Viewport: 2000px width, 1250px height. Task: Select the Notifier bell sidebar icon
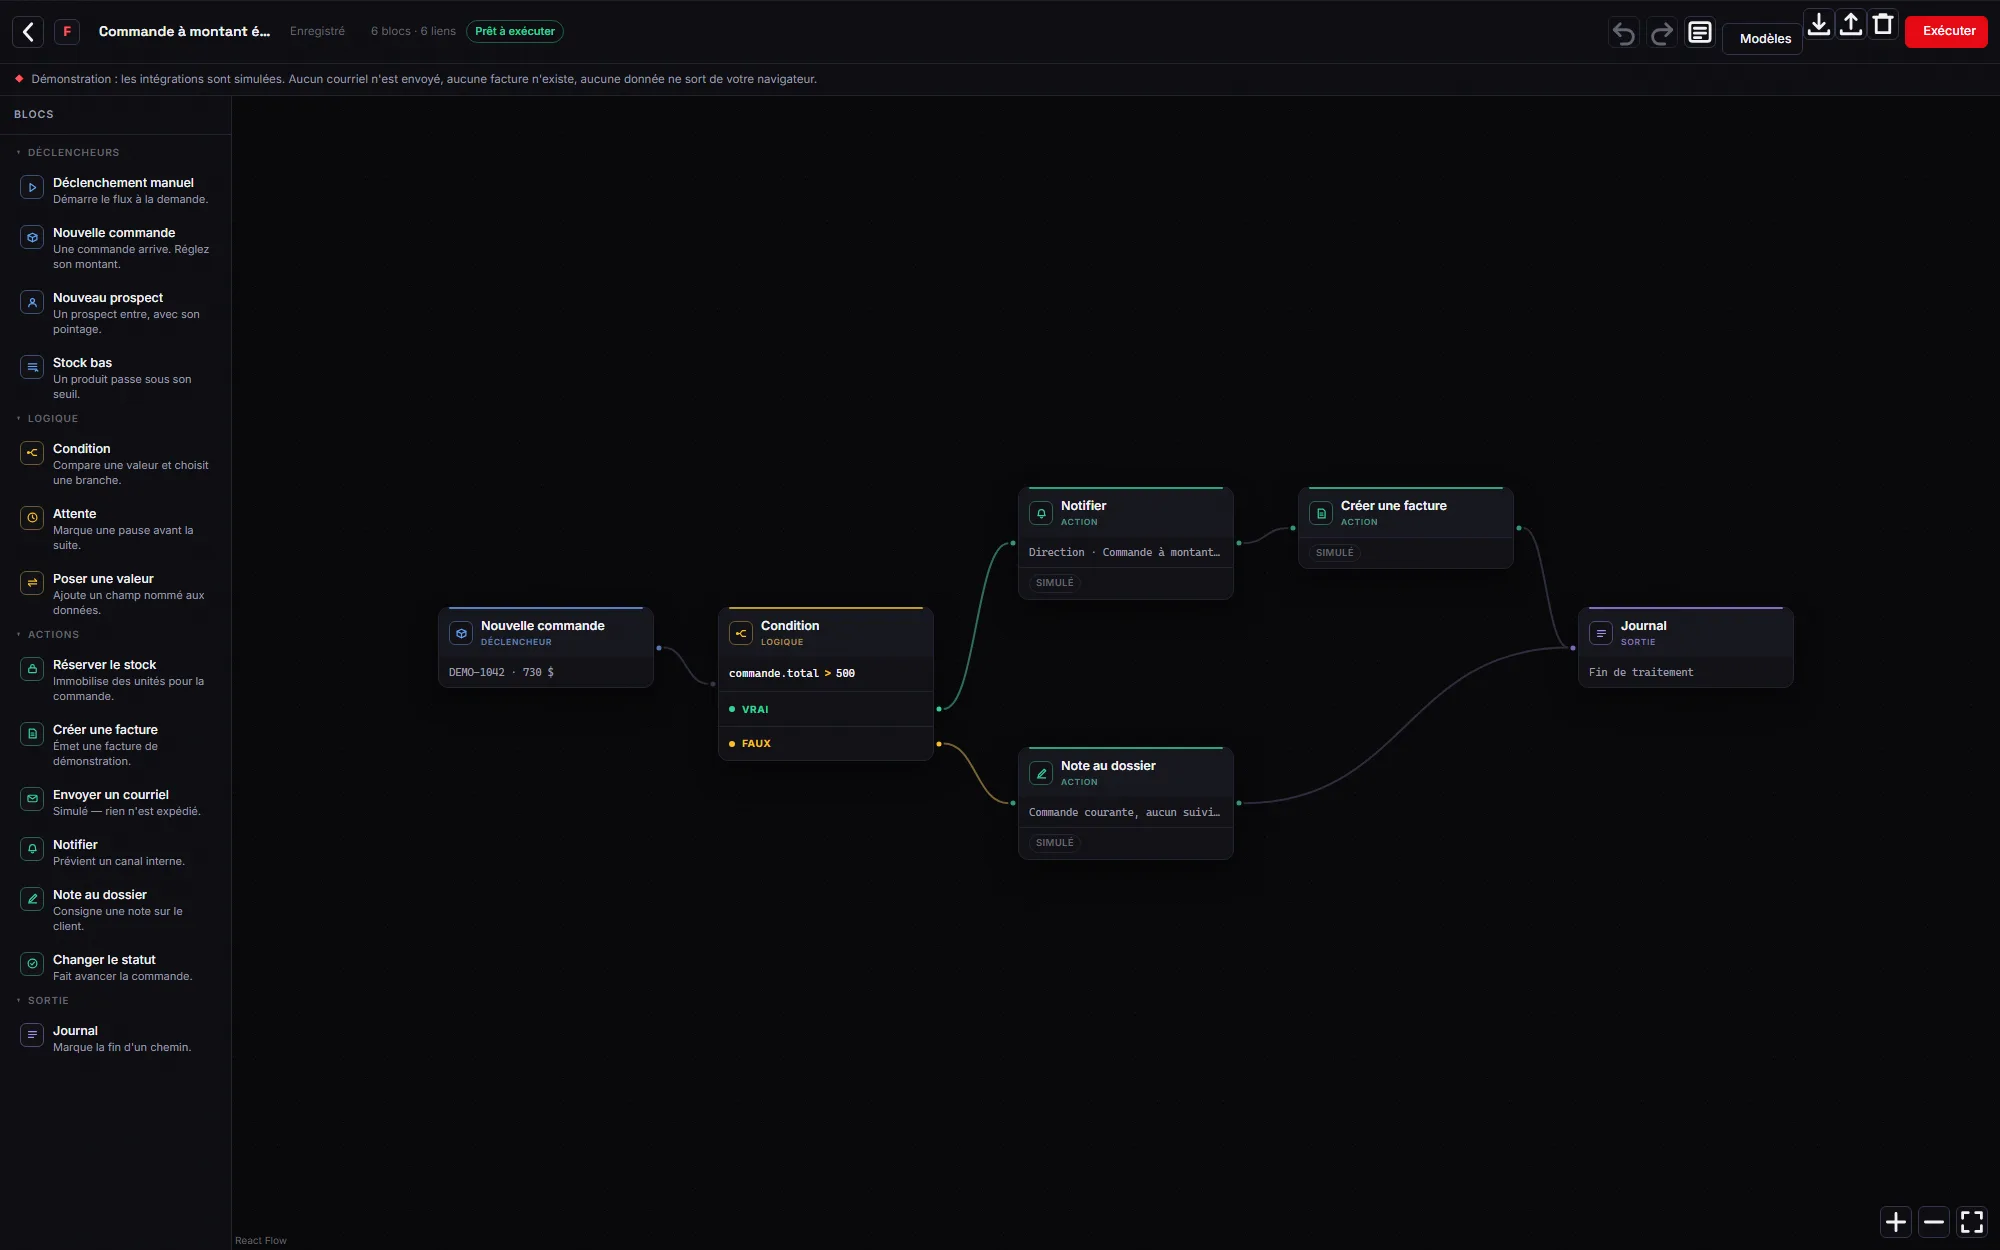point(32,849)
